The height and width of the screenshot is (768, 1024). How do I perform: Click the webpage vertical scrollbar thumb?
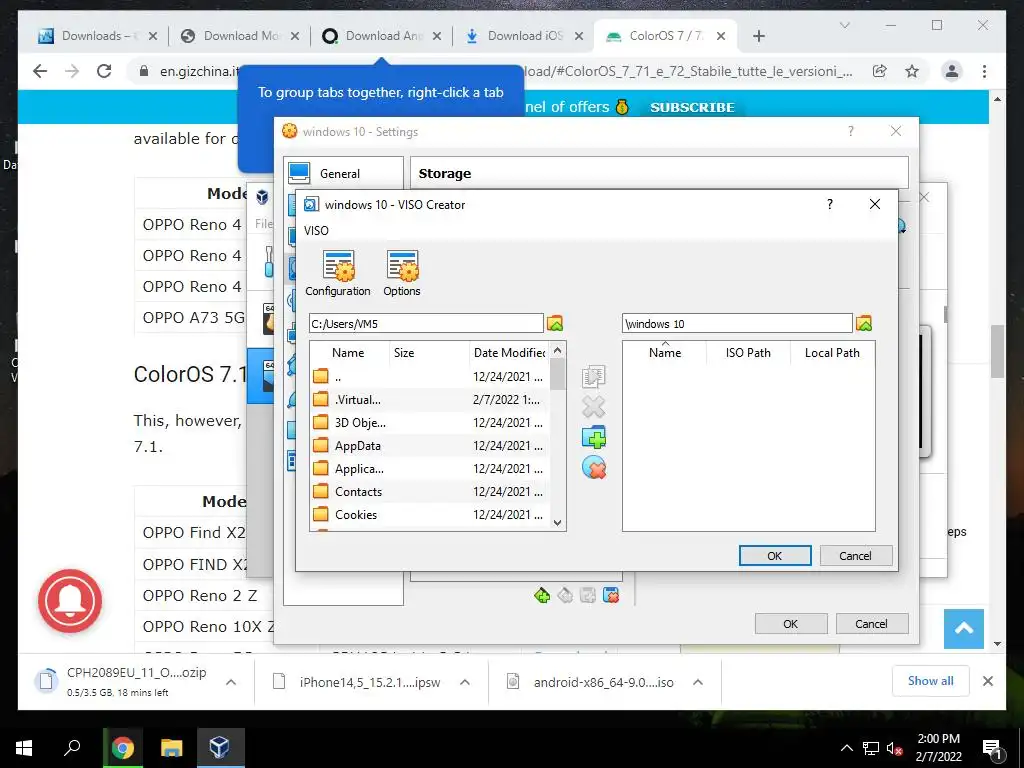point(997,352)
